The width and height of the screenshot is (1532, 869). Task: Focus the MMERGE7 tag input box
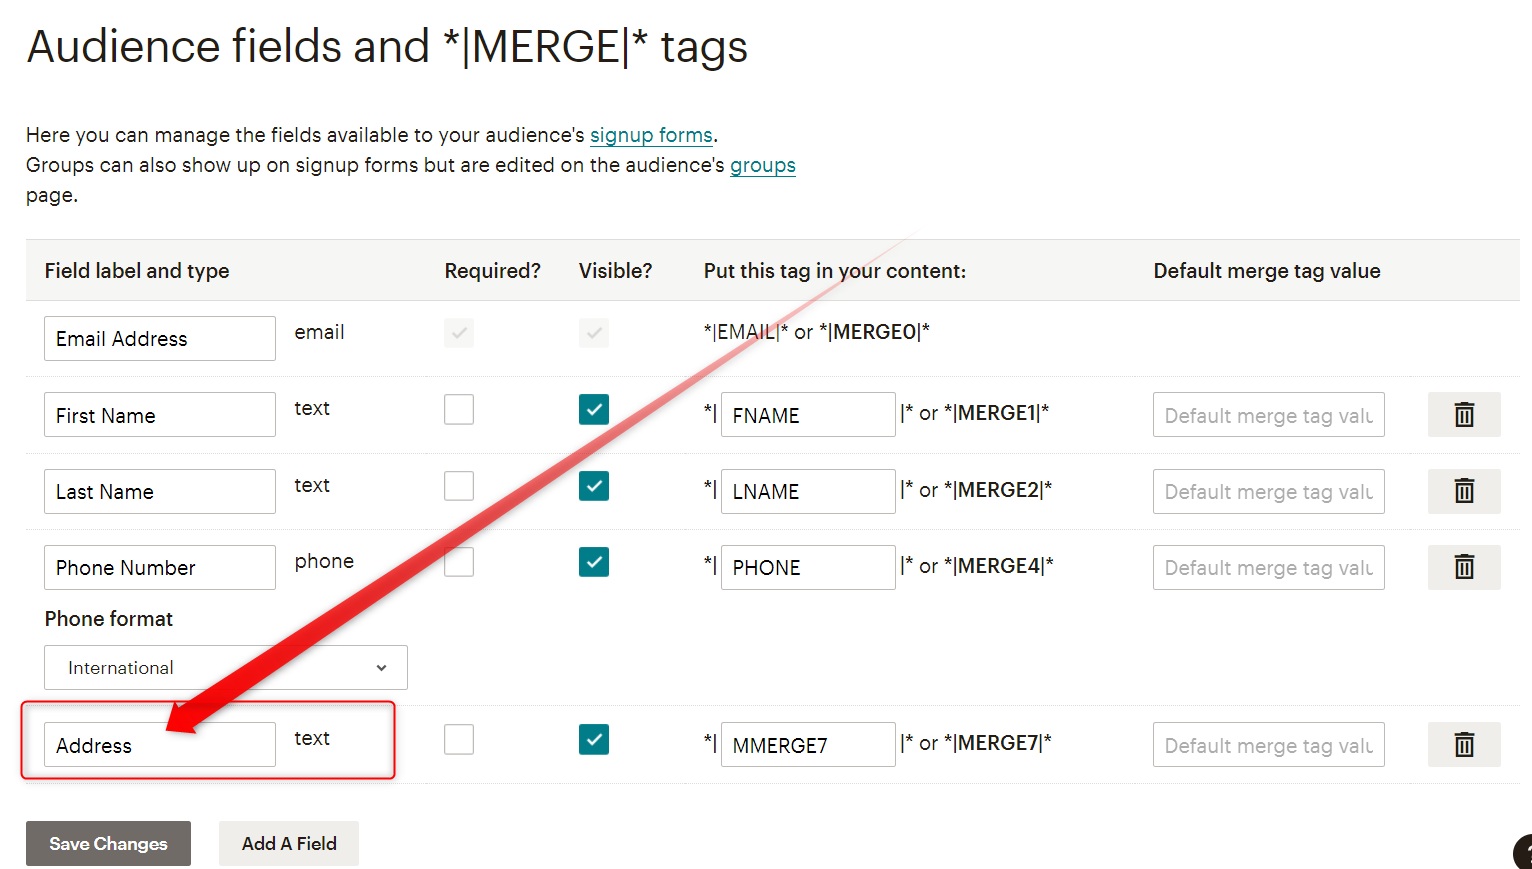click(808, 745)
